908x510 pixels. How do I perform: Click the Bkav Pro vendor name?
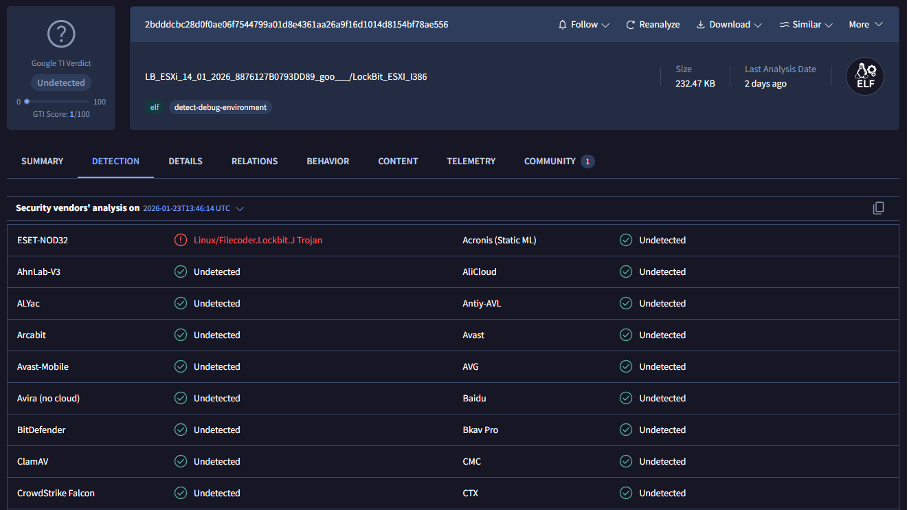(480, 430)
